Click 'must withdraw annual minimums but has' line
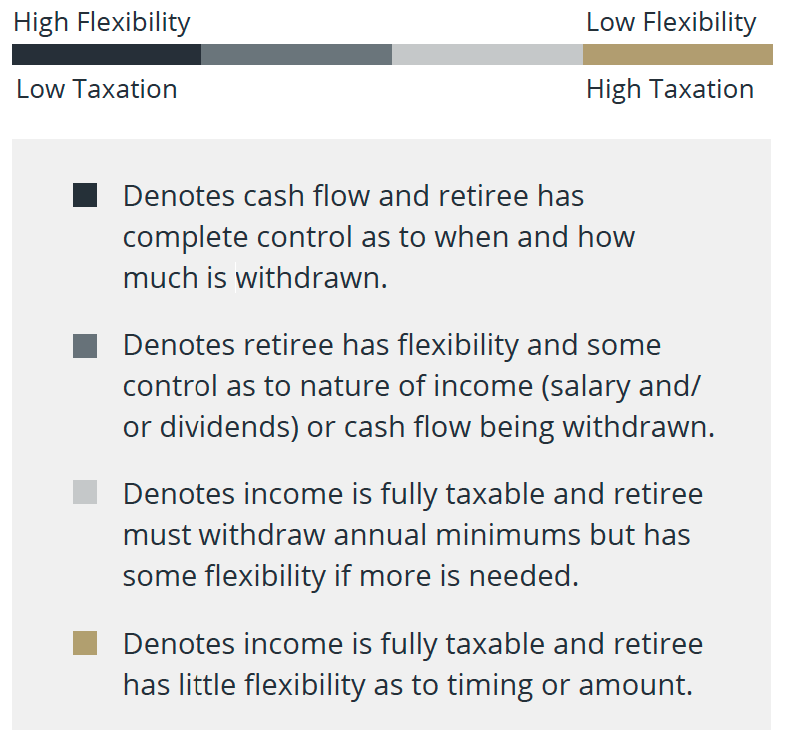Viewport: 786px width, 753px height. pos(407,534)
